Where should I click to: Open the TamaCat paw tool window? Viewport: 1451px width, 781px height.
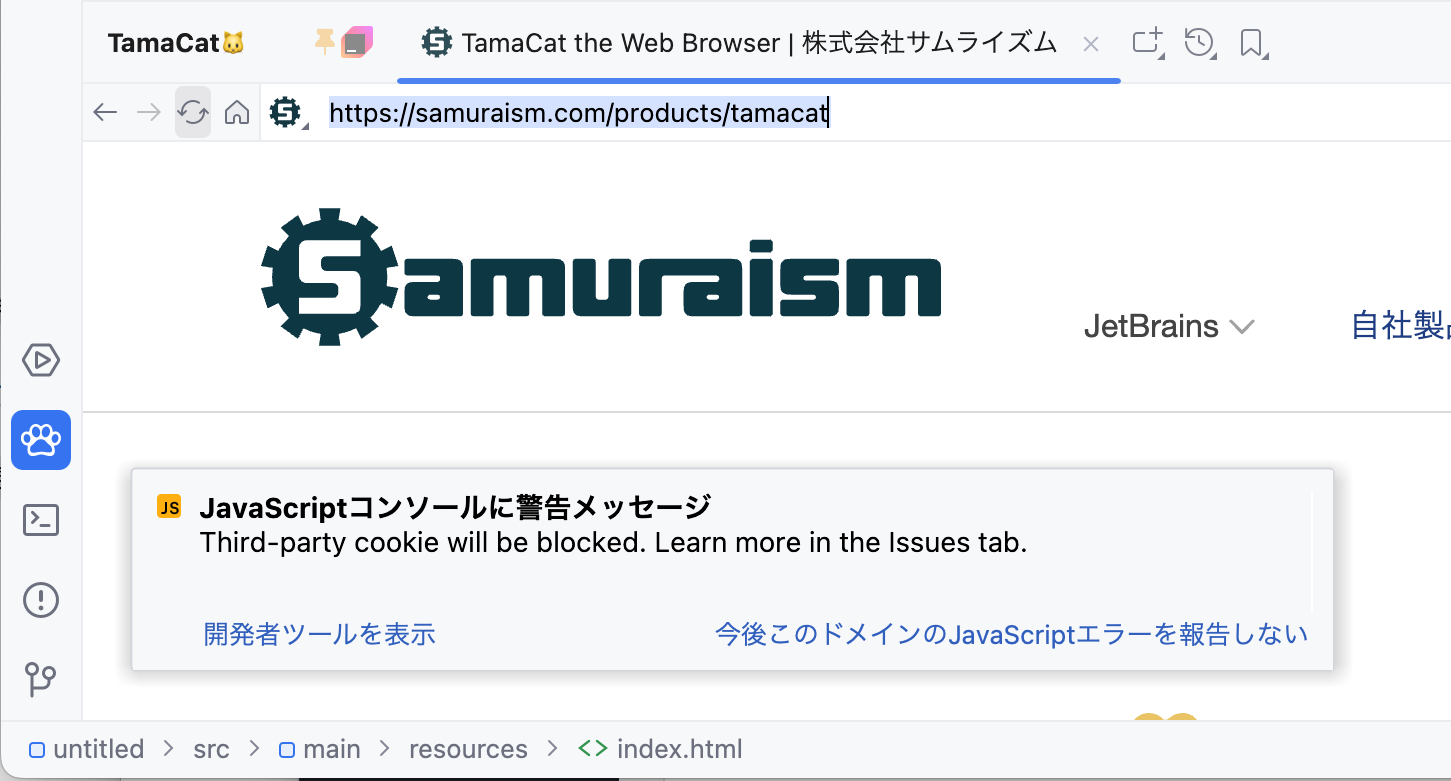coord(41,440)
